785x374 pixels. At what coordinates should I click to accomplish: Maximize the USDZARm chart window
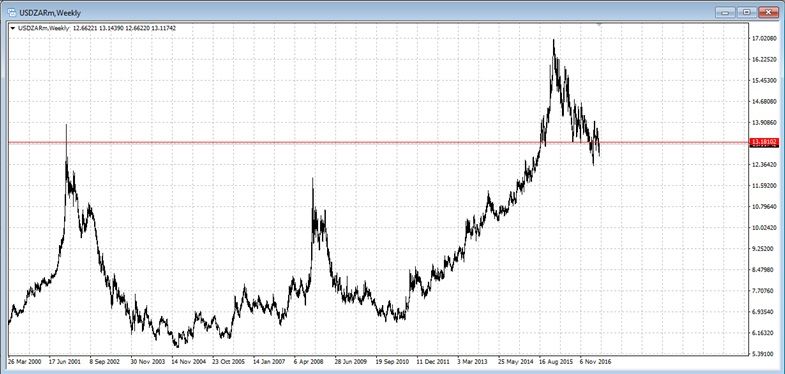click(746, 13)
